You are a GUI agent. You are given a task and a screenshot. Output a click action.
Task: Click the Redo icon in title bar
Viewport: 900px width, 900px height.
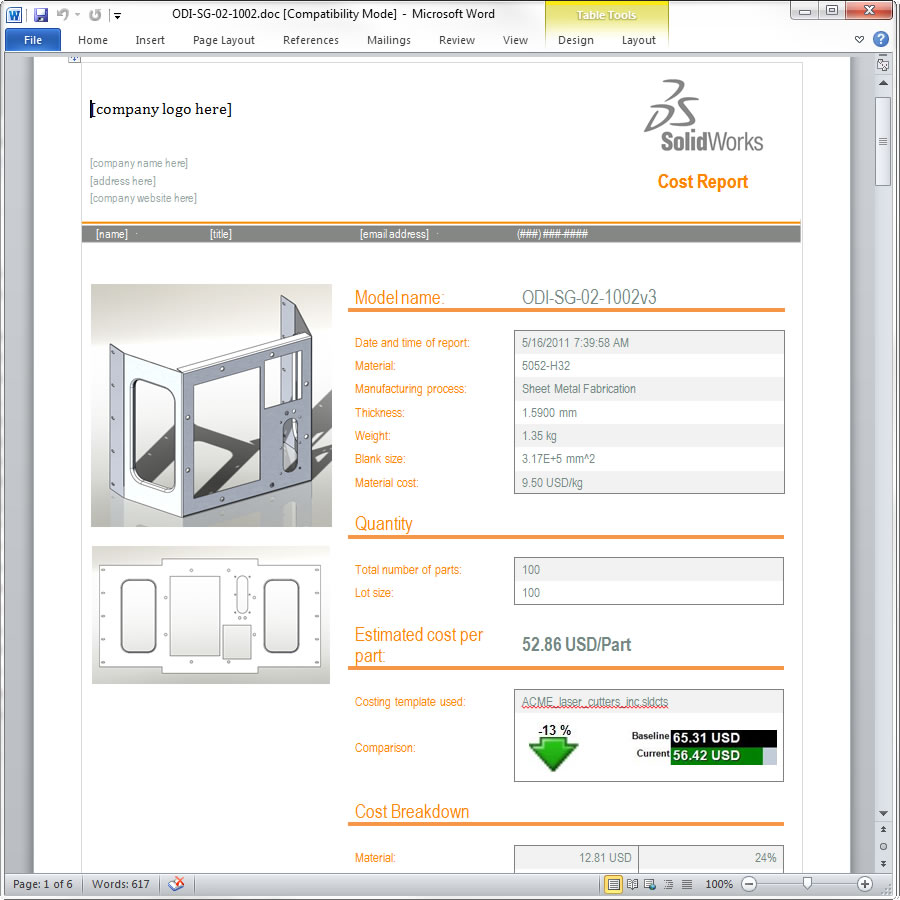click(95, 15)
